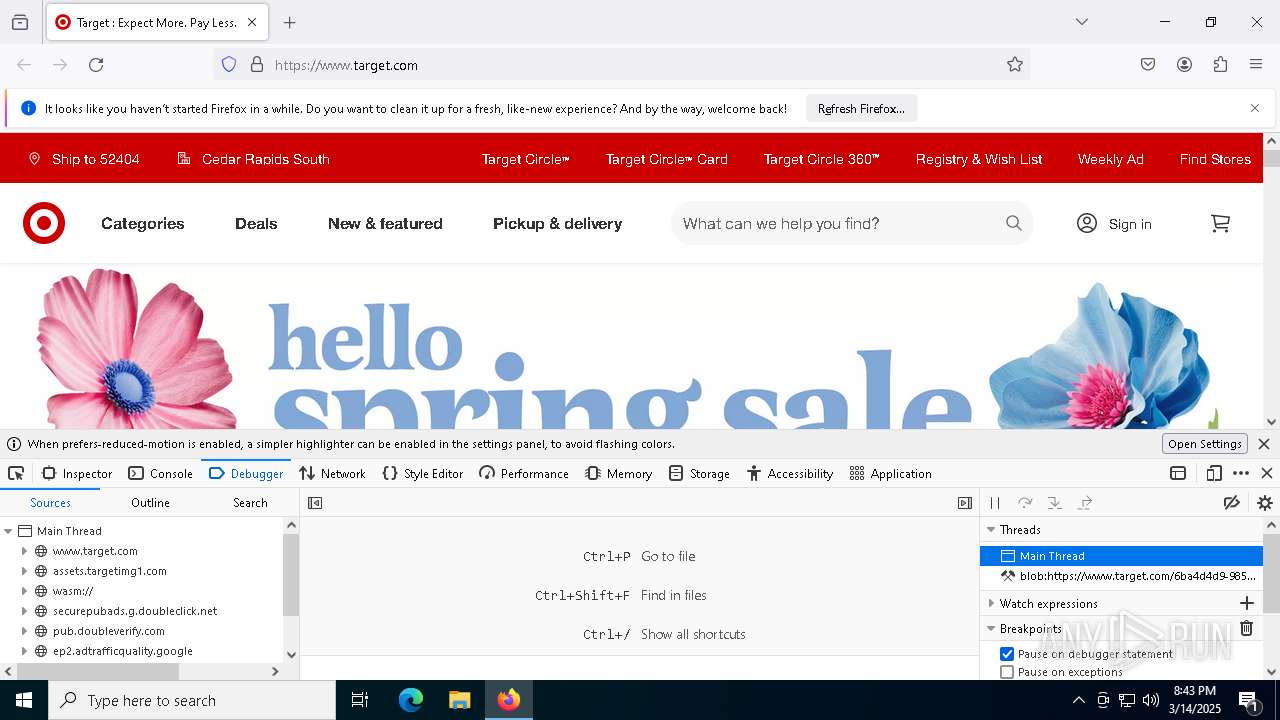Switch to the Performance panel

(x=524, y=474)
